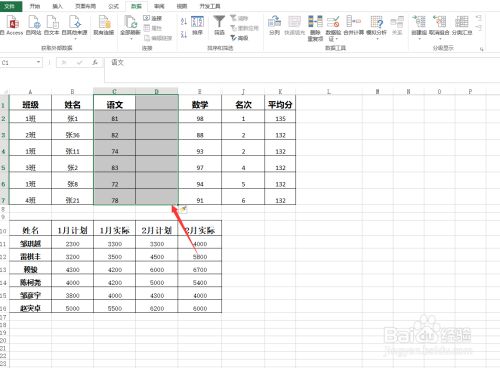Screen dimensions: 500x368
Task: Click the From Other Sources icon
Action: 75,23
